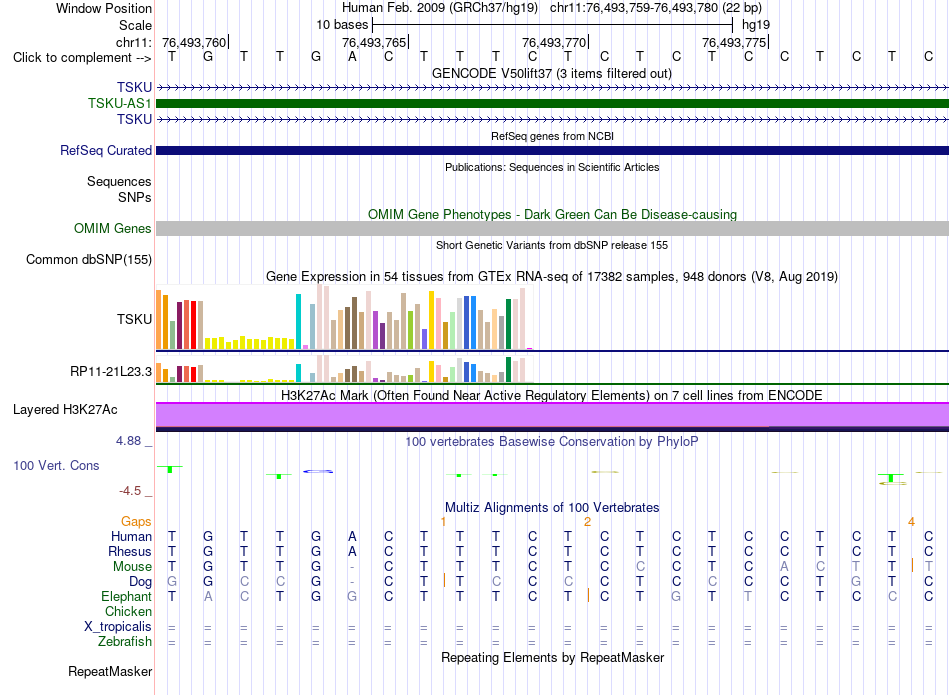Screen dimensions: 950x695
Task: Click the orange gap marker numbered 2
Action: click(x=587, y=522)
